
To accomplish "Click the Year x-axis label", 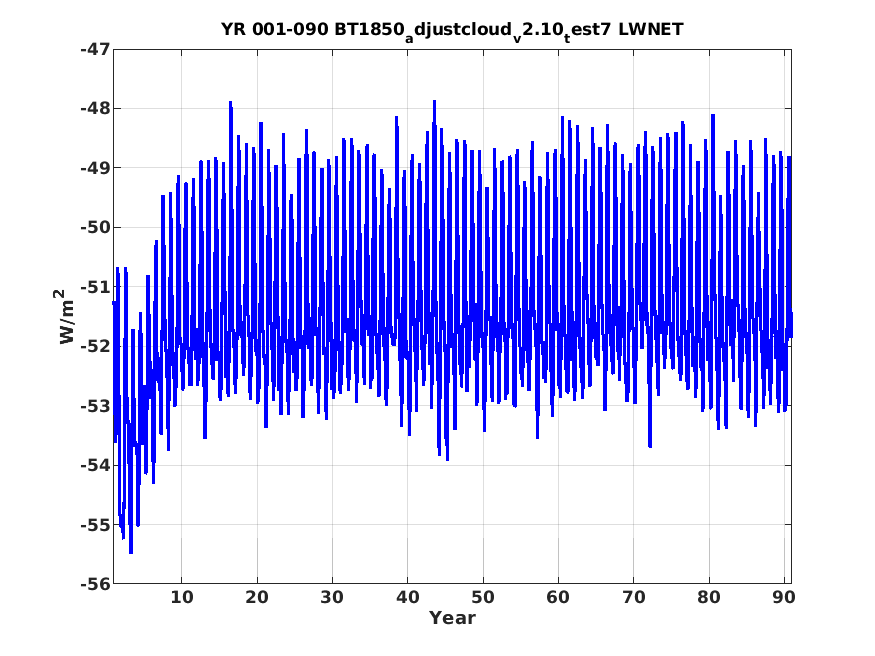I will (x=452, y=618).
